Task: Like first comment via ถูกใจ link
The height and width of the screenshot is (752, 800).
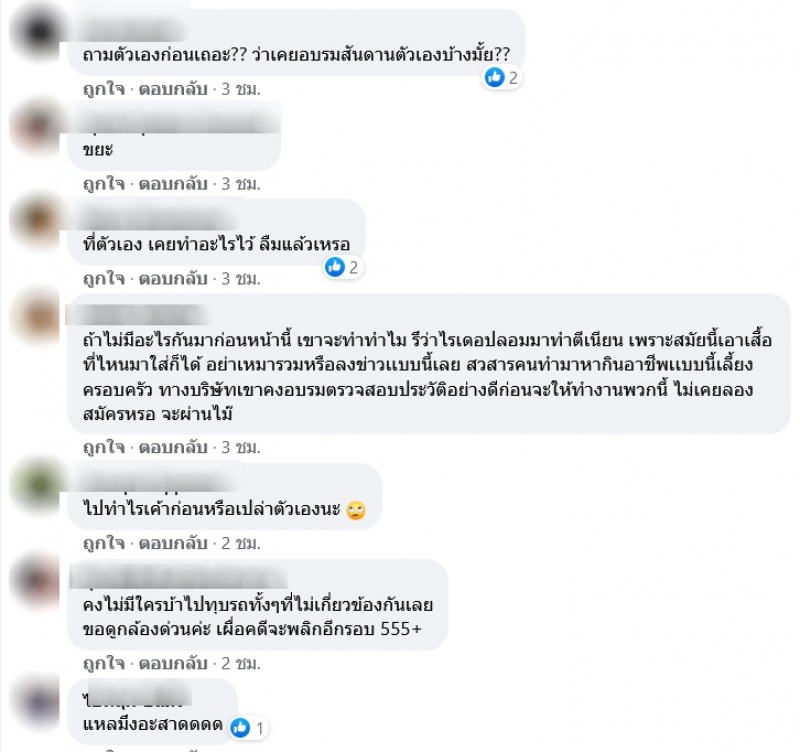Action: (104, 89)
